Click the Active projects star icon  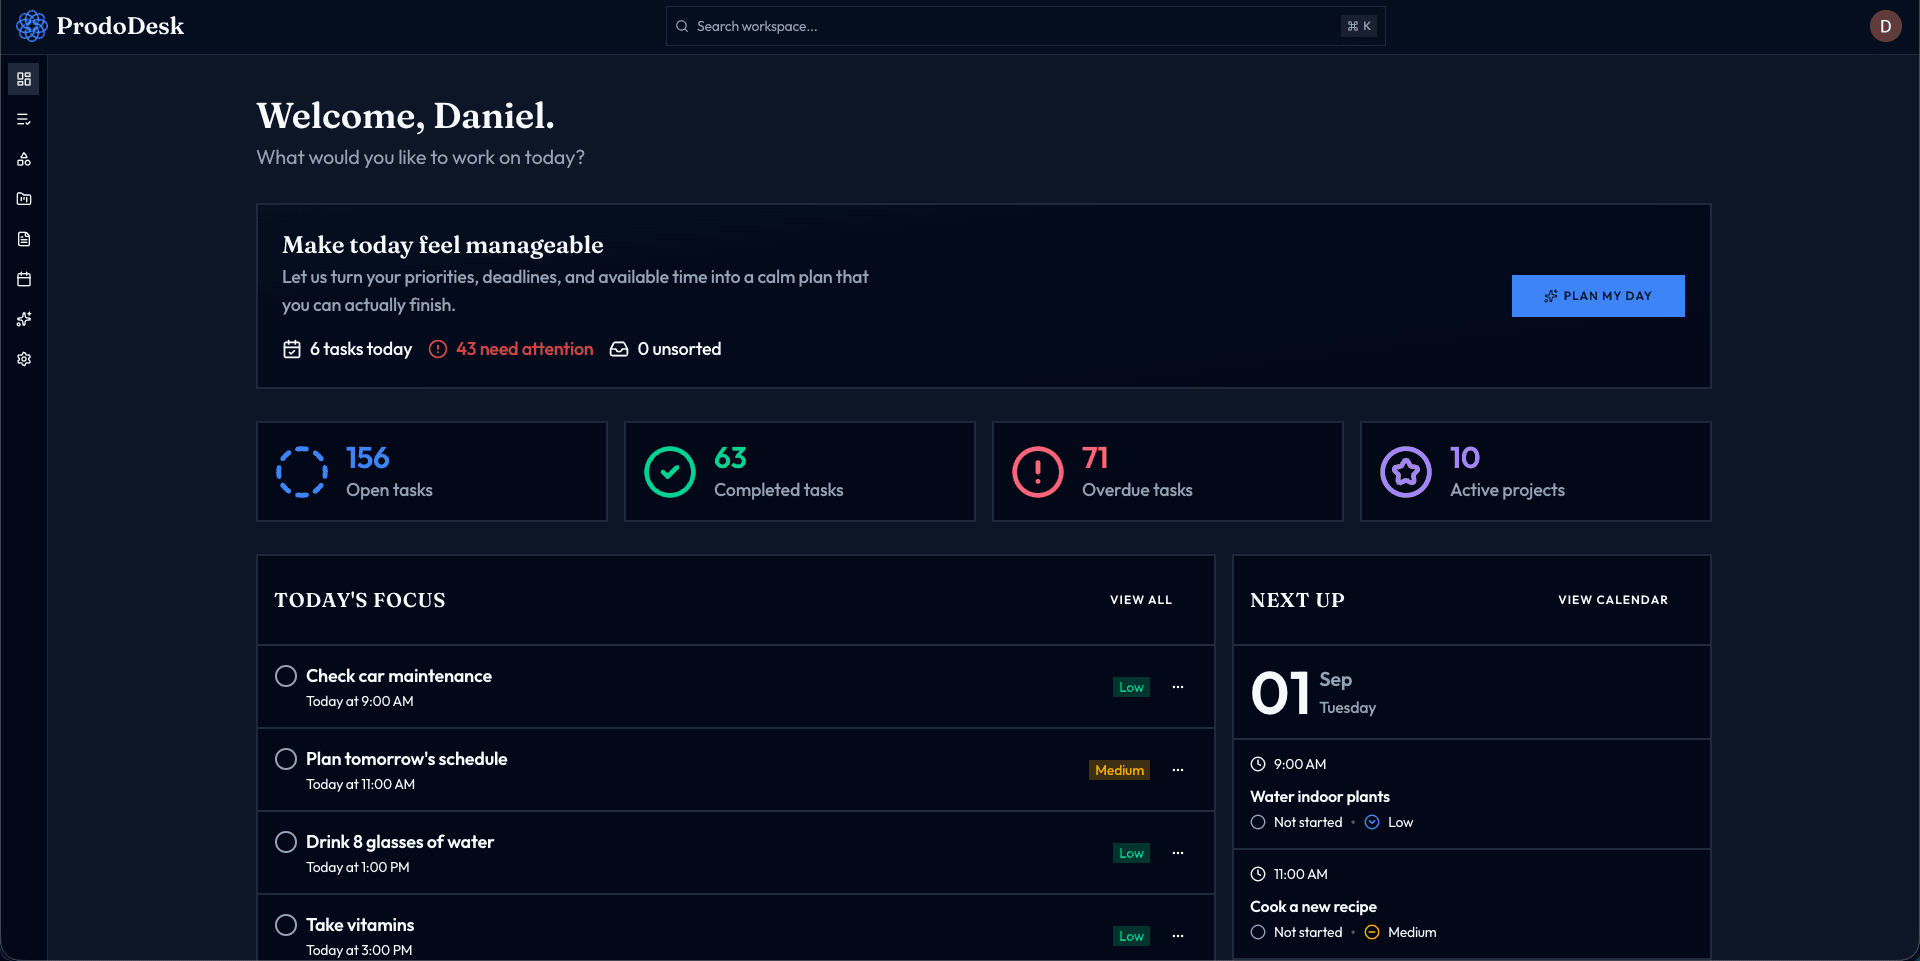click(1406, 472)
